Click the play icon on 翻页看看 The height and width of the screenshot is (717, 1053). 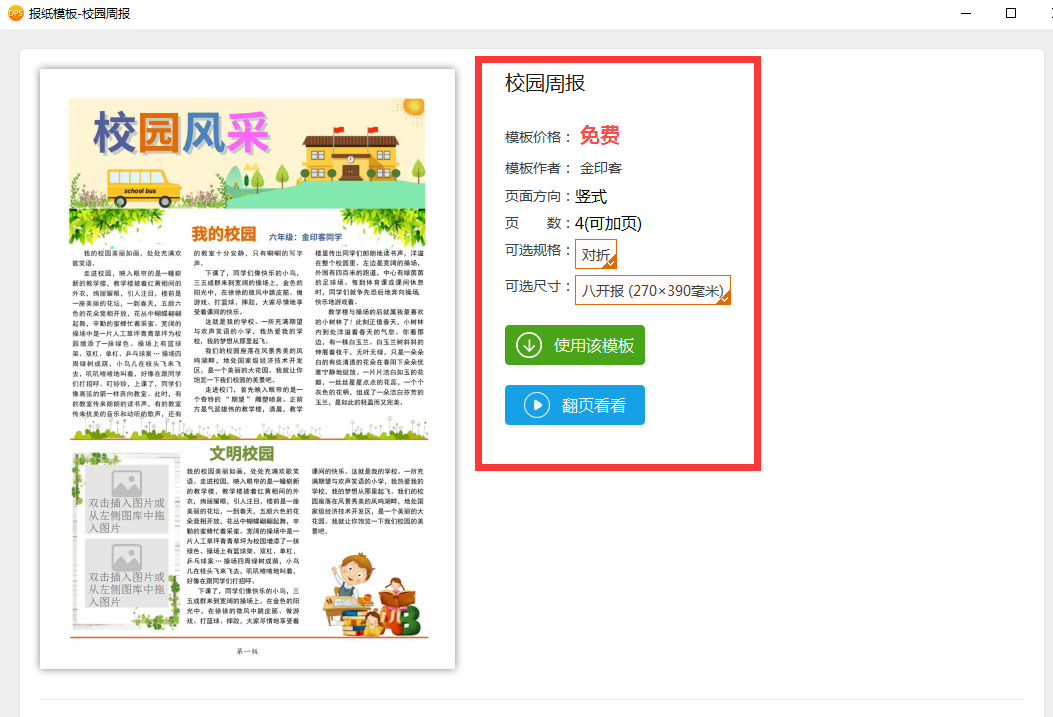[537, 405]
